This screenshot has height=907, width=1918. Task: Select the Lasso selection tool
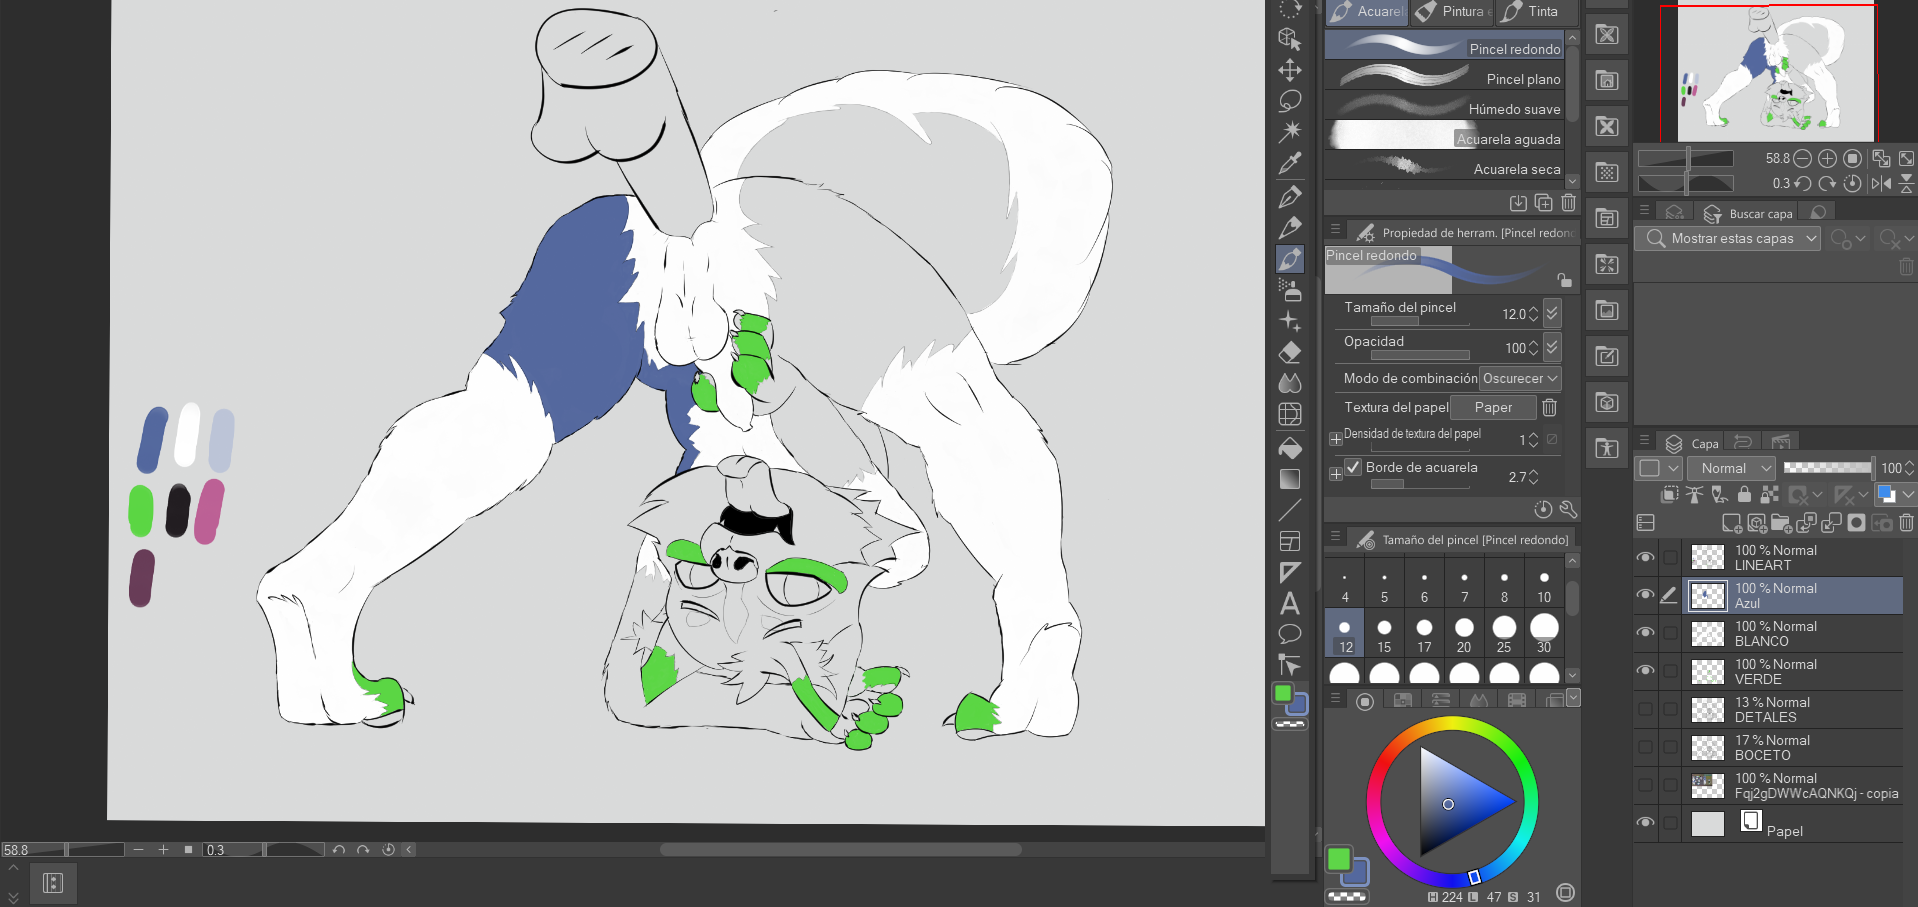tap(1290, 101)
